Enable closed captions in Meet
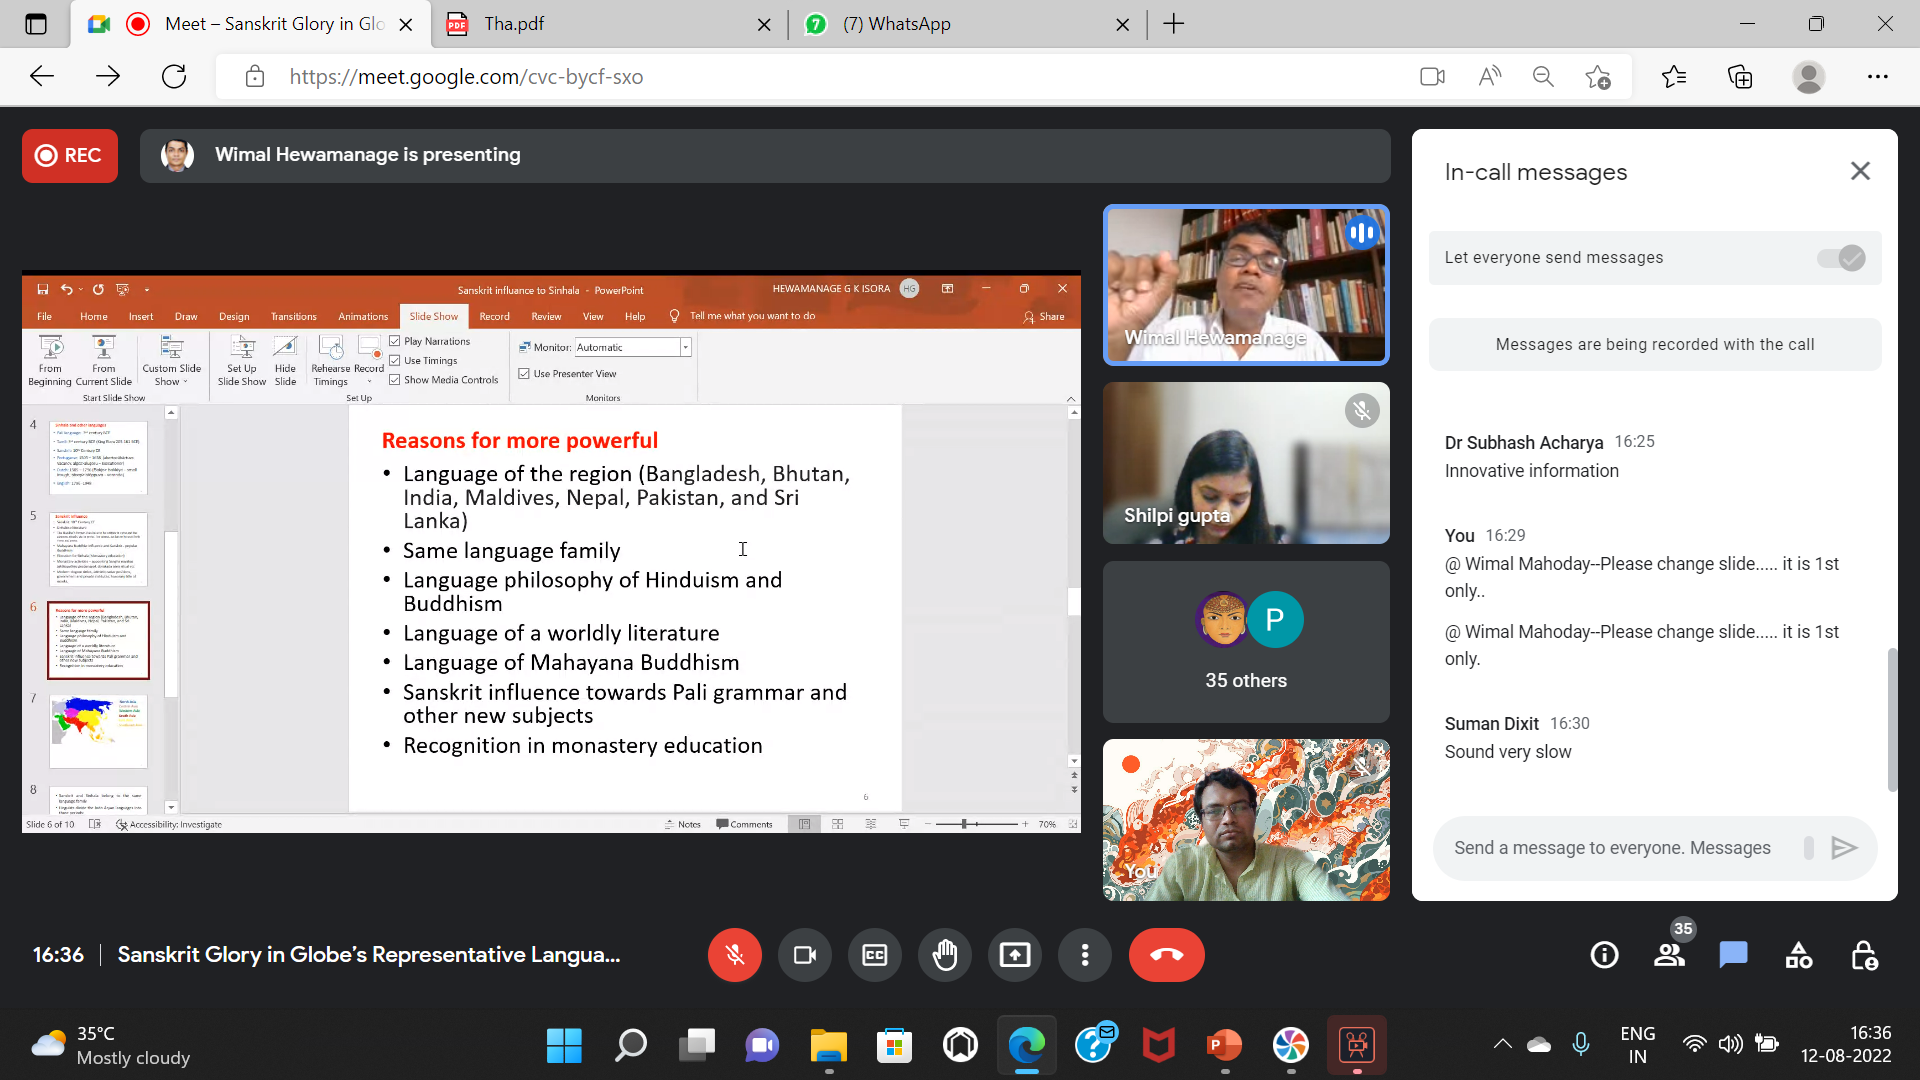Viewport: 1920px width, 1080px height. (x=874, y=955)
